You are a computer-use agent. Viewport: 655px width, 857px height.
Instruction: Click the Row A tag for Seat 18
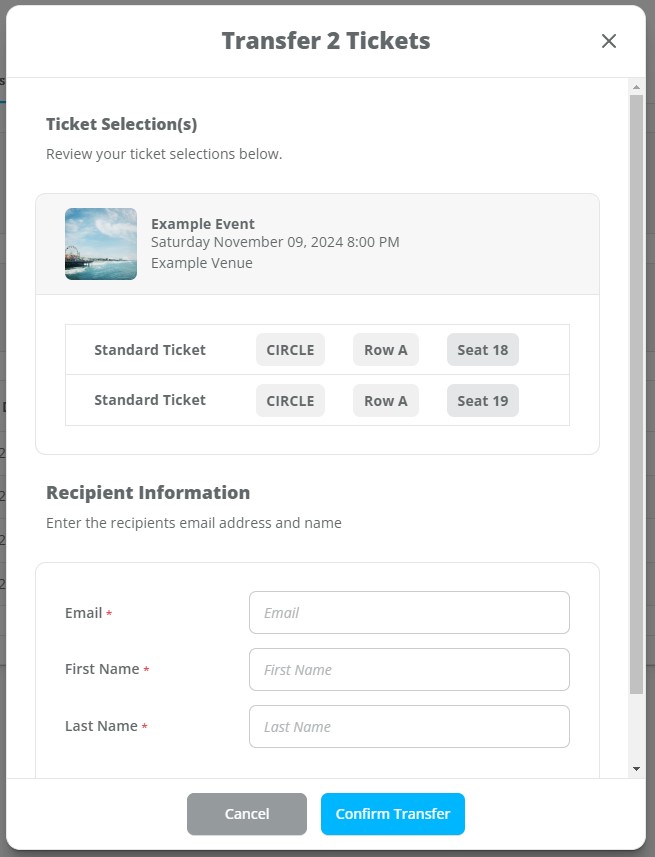click(386, 350)
